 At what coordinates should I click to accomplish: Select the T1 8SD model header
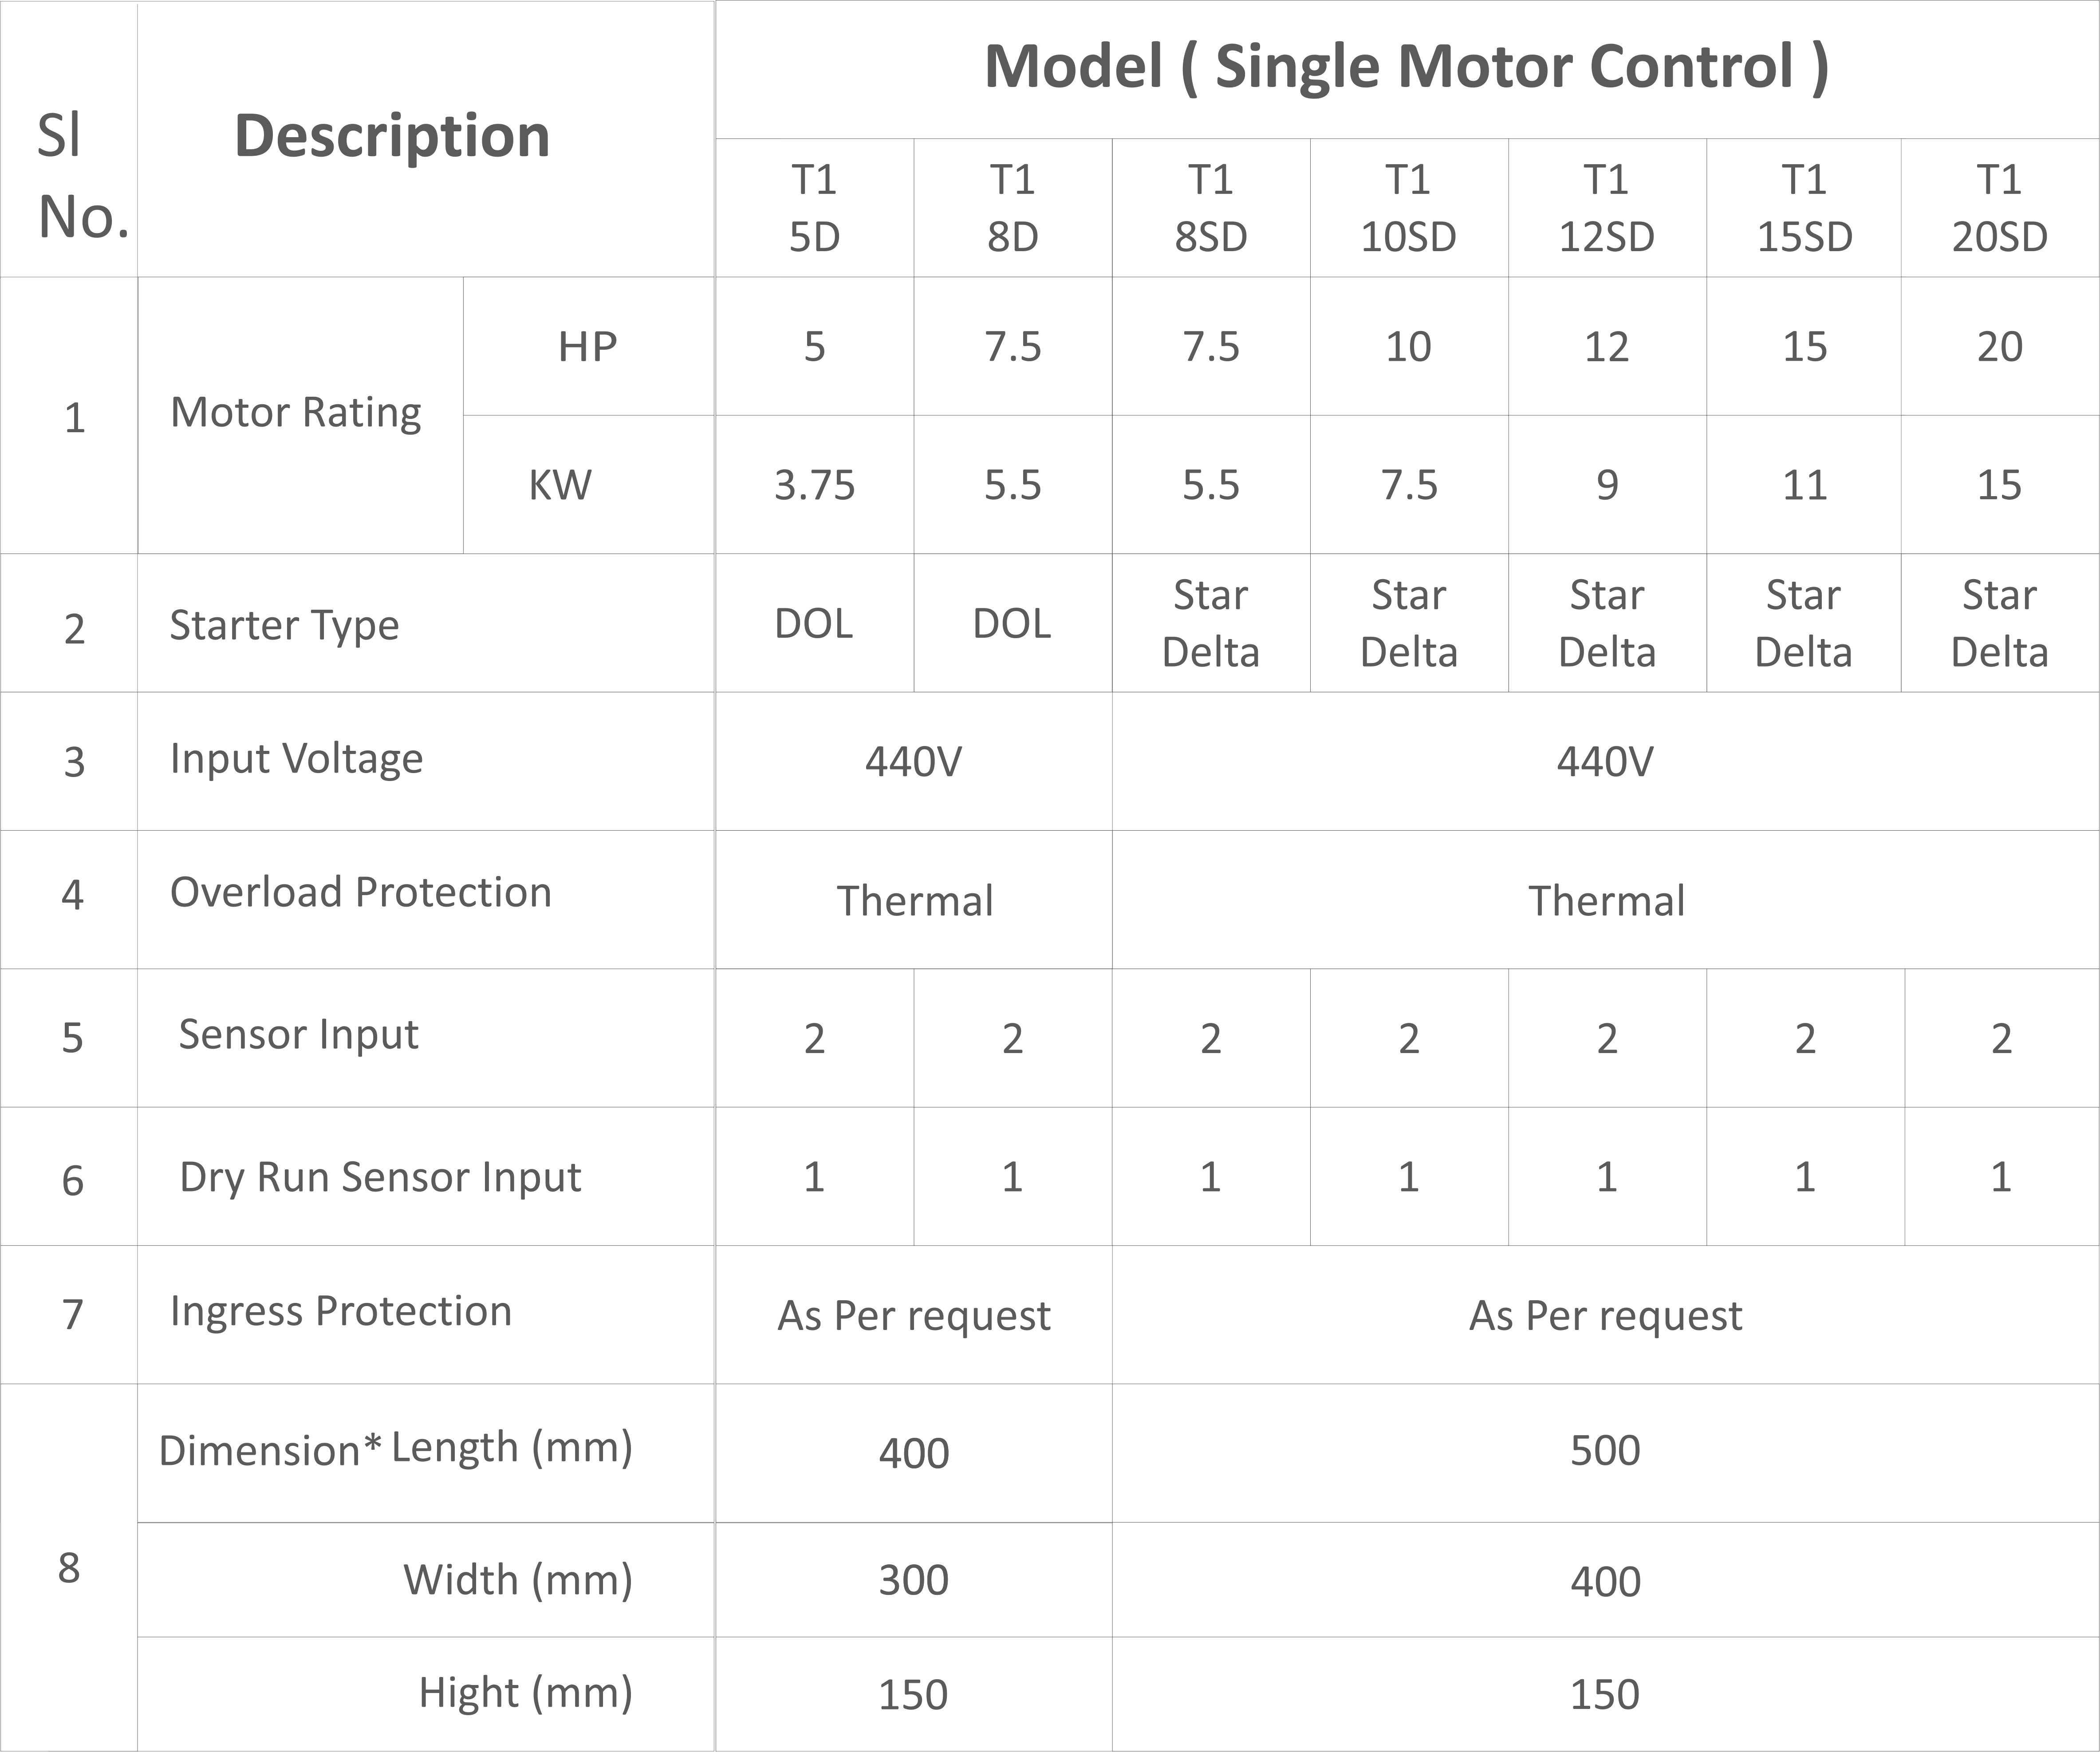pos(1210,208)
